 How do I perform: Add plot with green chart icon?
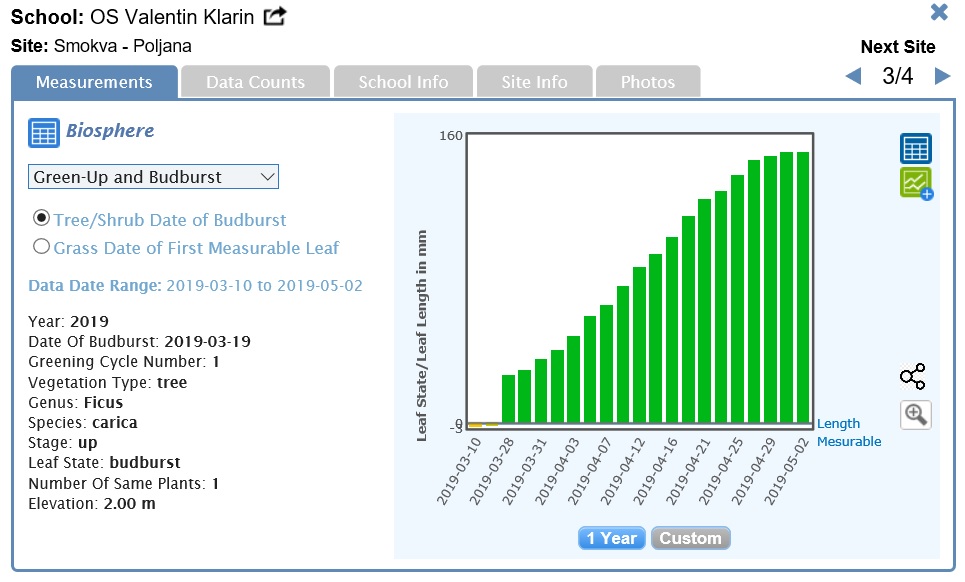coord(915,184)
